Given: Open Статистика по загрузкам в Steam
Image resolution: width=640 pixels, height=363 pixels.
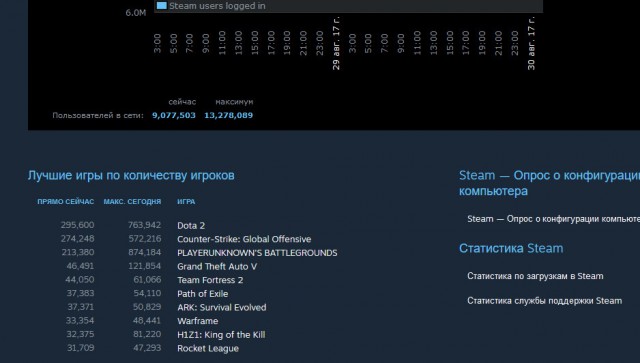Looking at the screenshot, I should pyautogui.click(x=535, y=276).
